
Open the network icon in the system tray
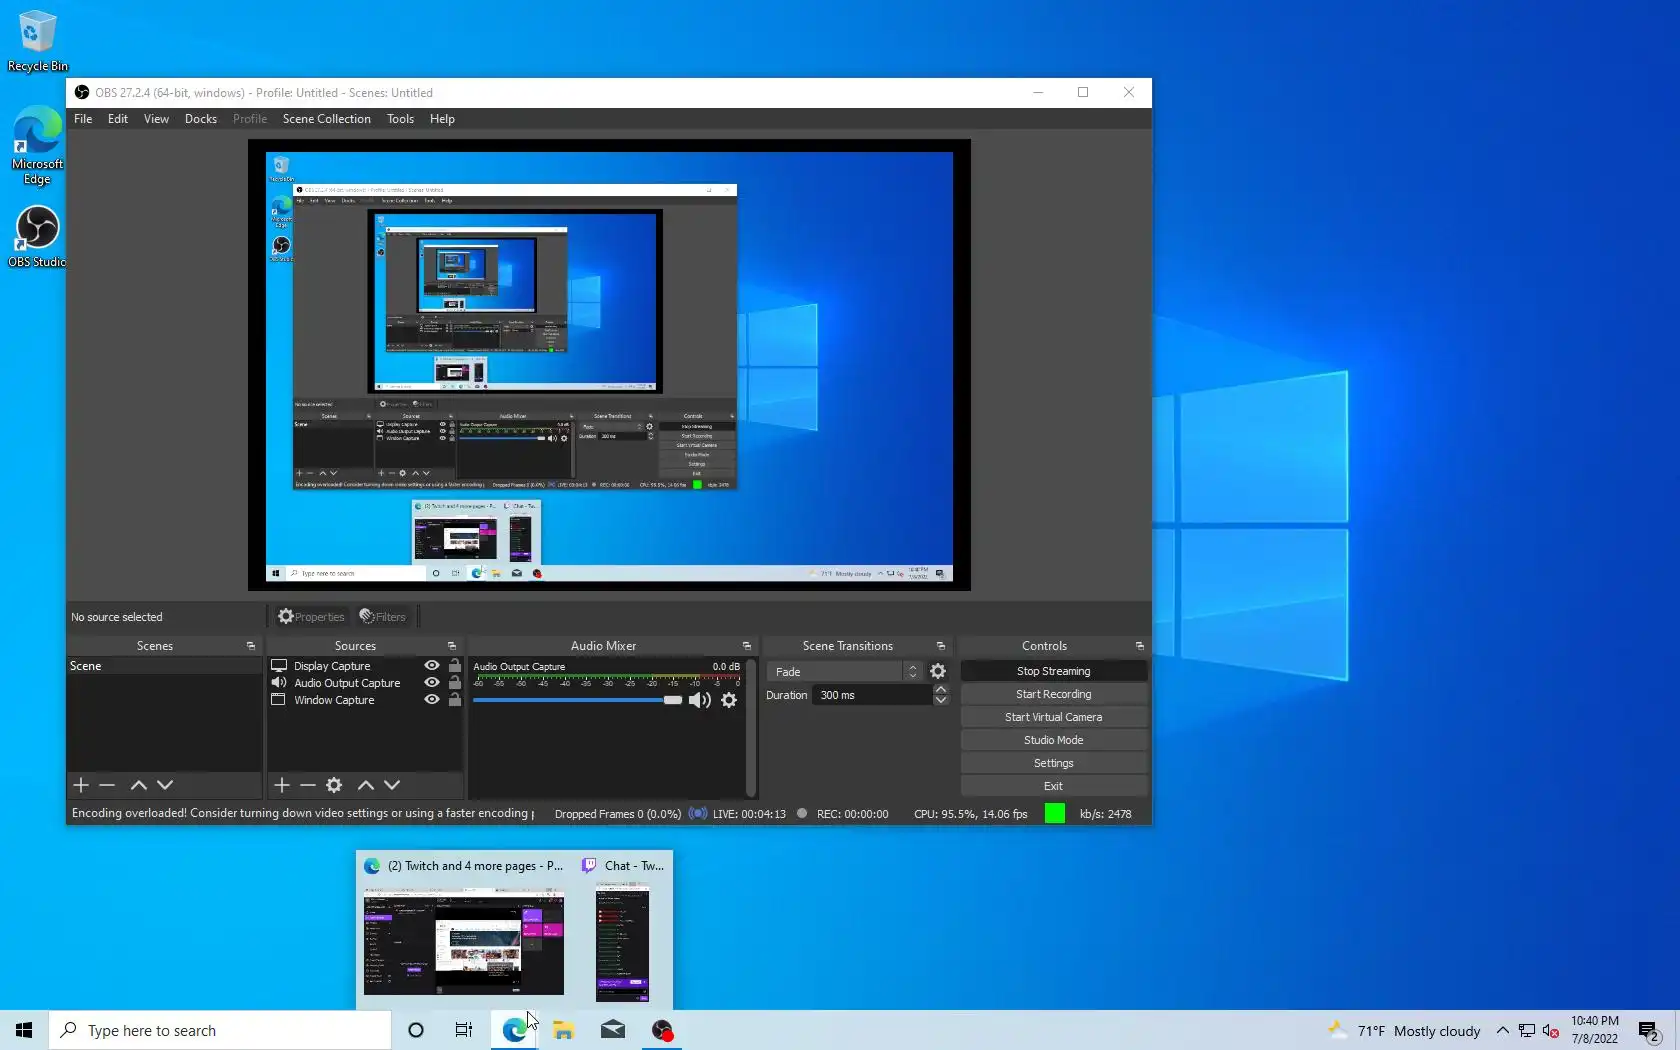point(1527,1031)
